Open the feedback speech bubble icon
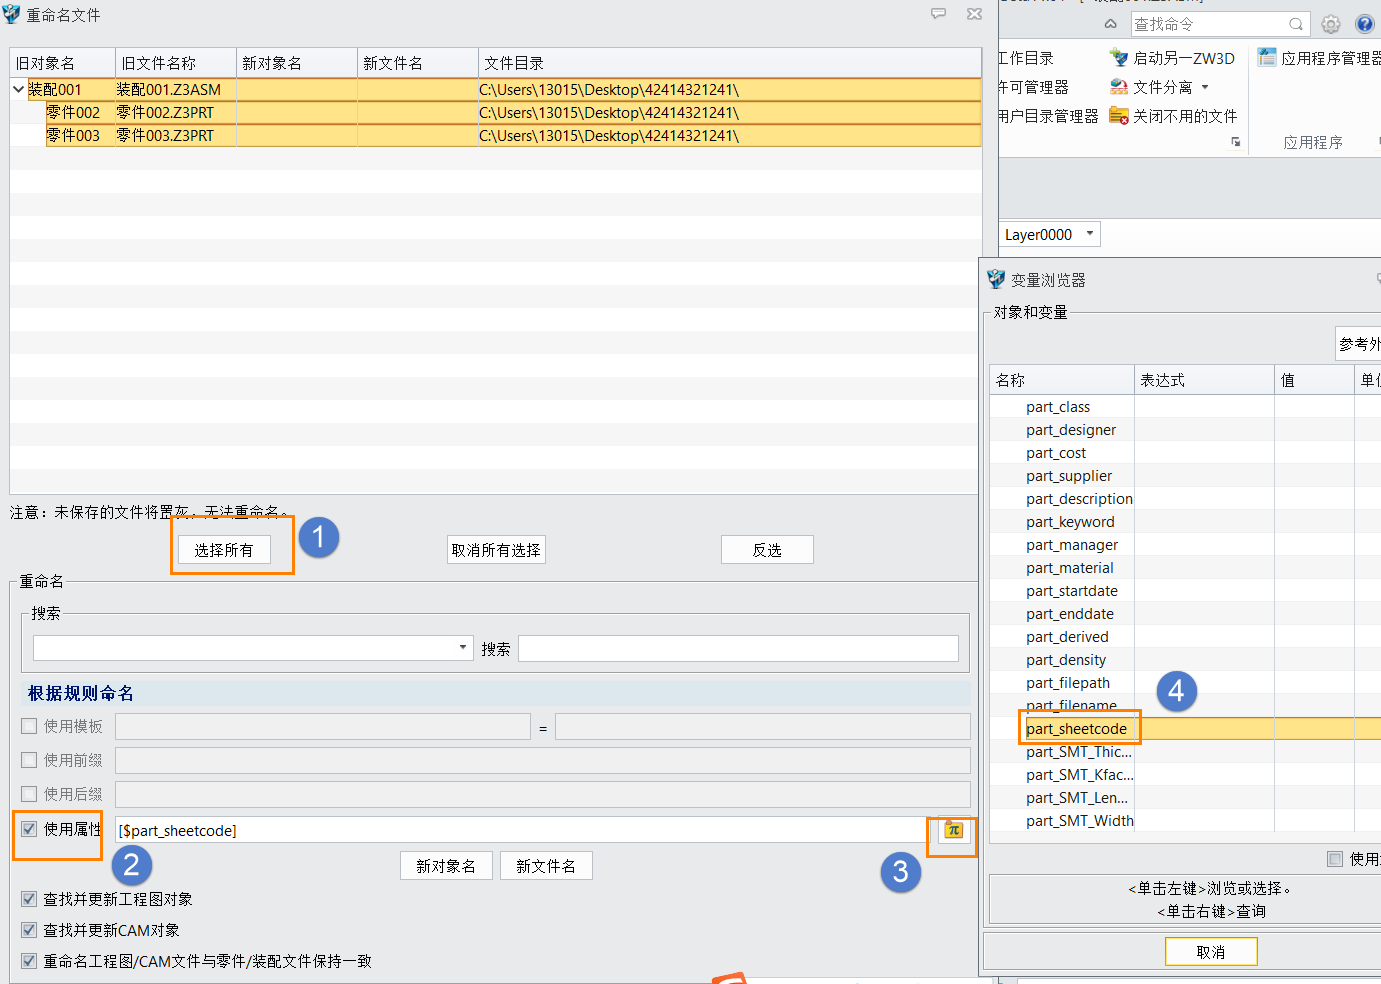Screen dimensions: 1381x984 pos(938,14)
